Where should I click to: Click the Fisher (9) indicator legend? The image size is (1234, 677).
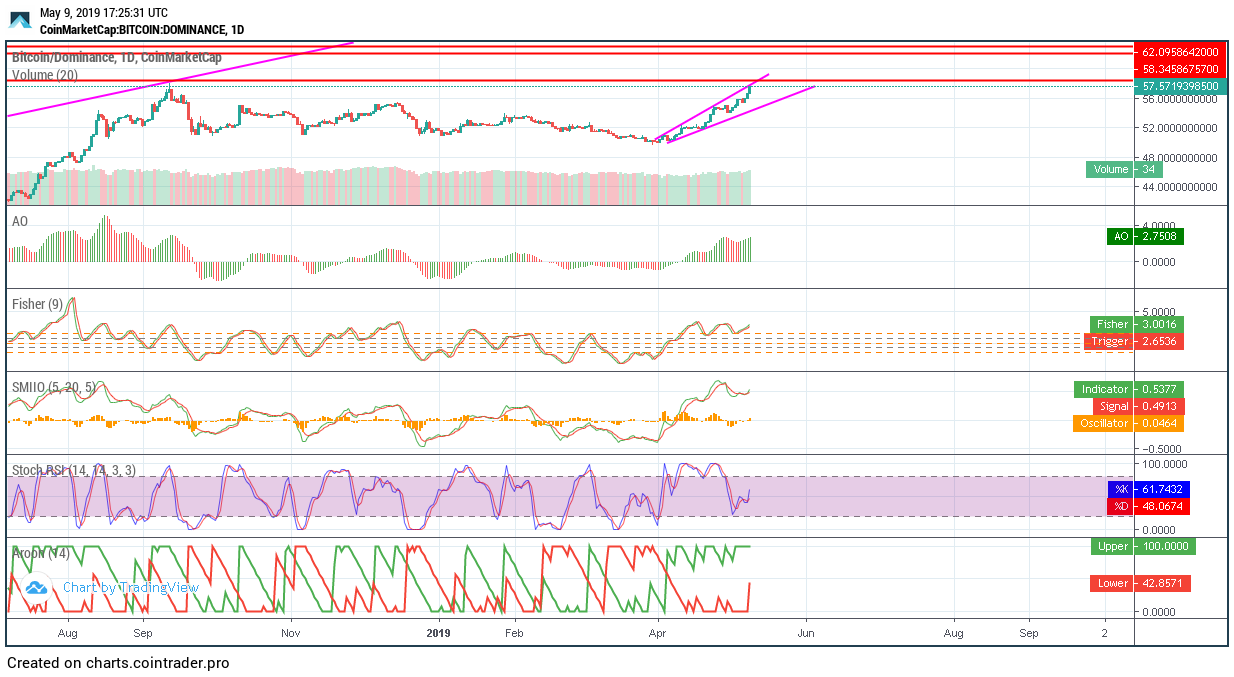(38, 304)
